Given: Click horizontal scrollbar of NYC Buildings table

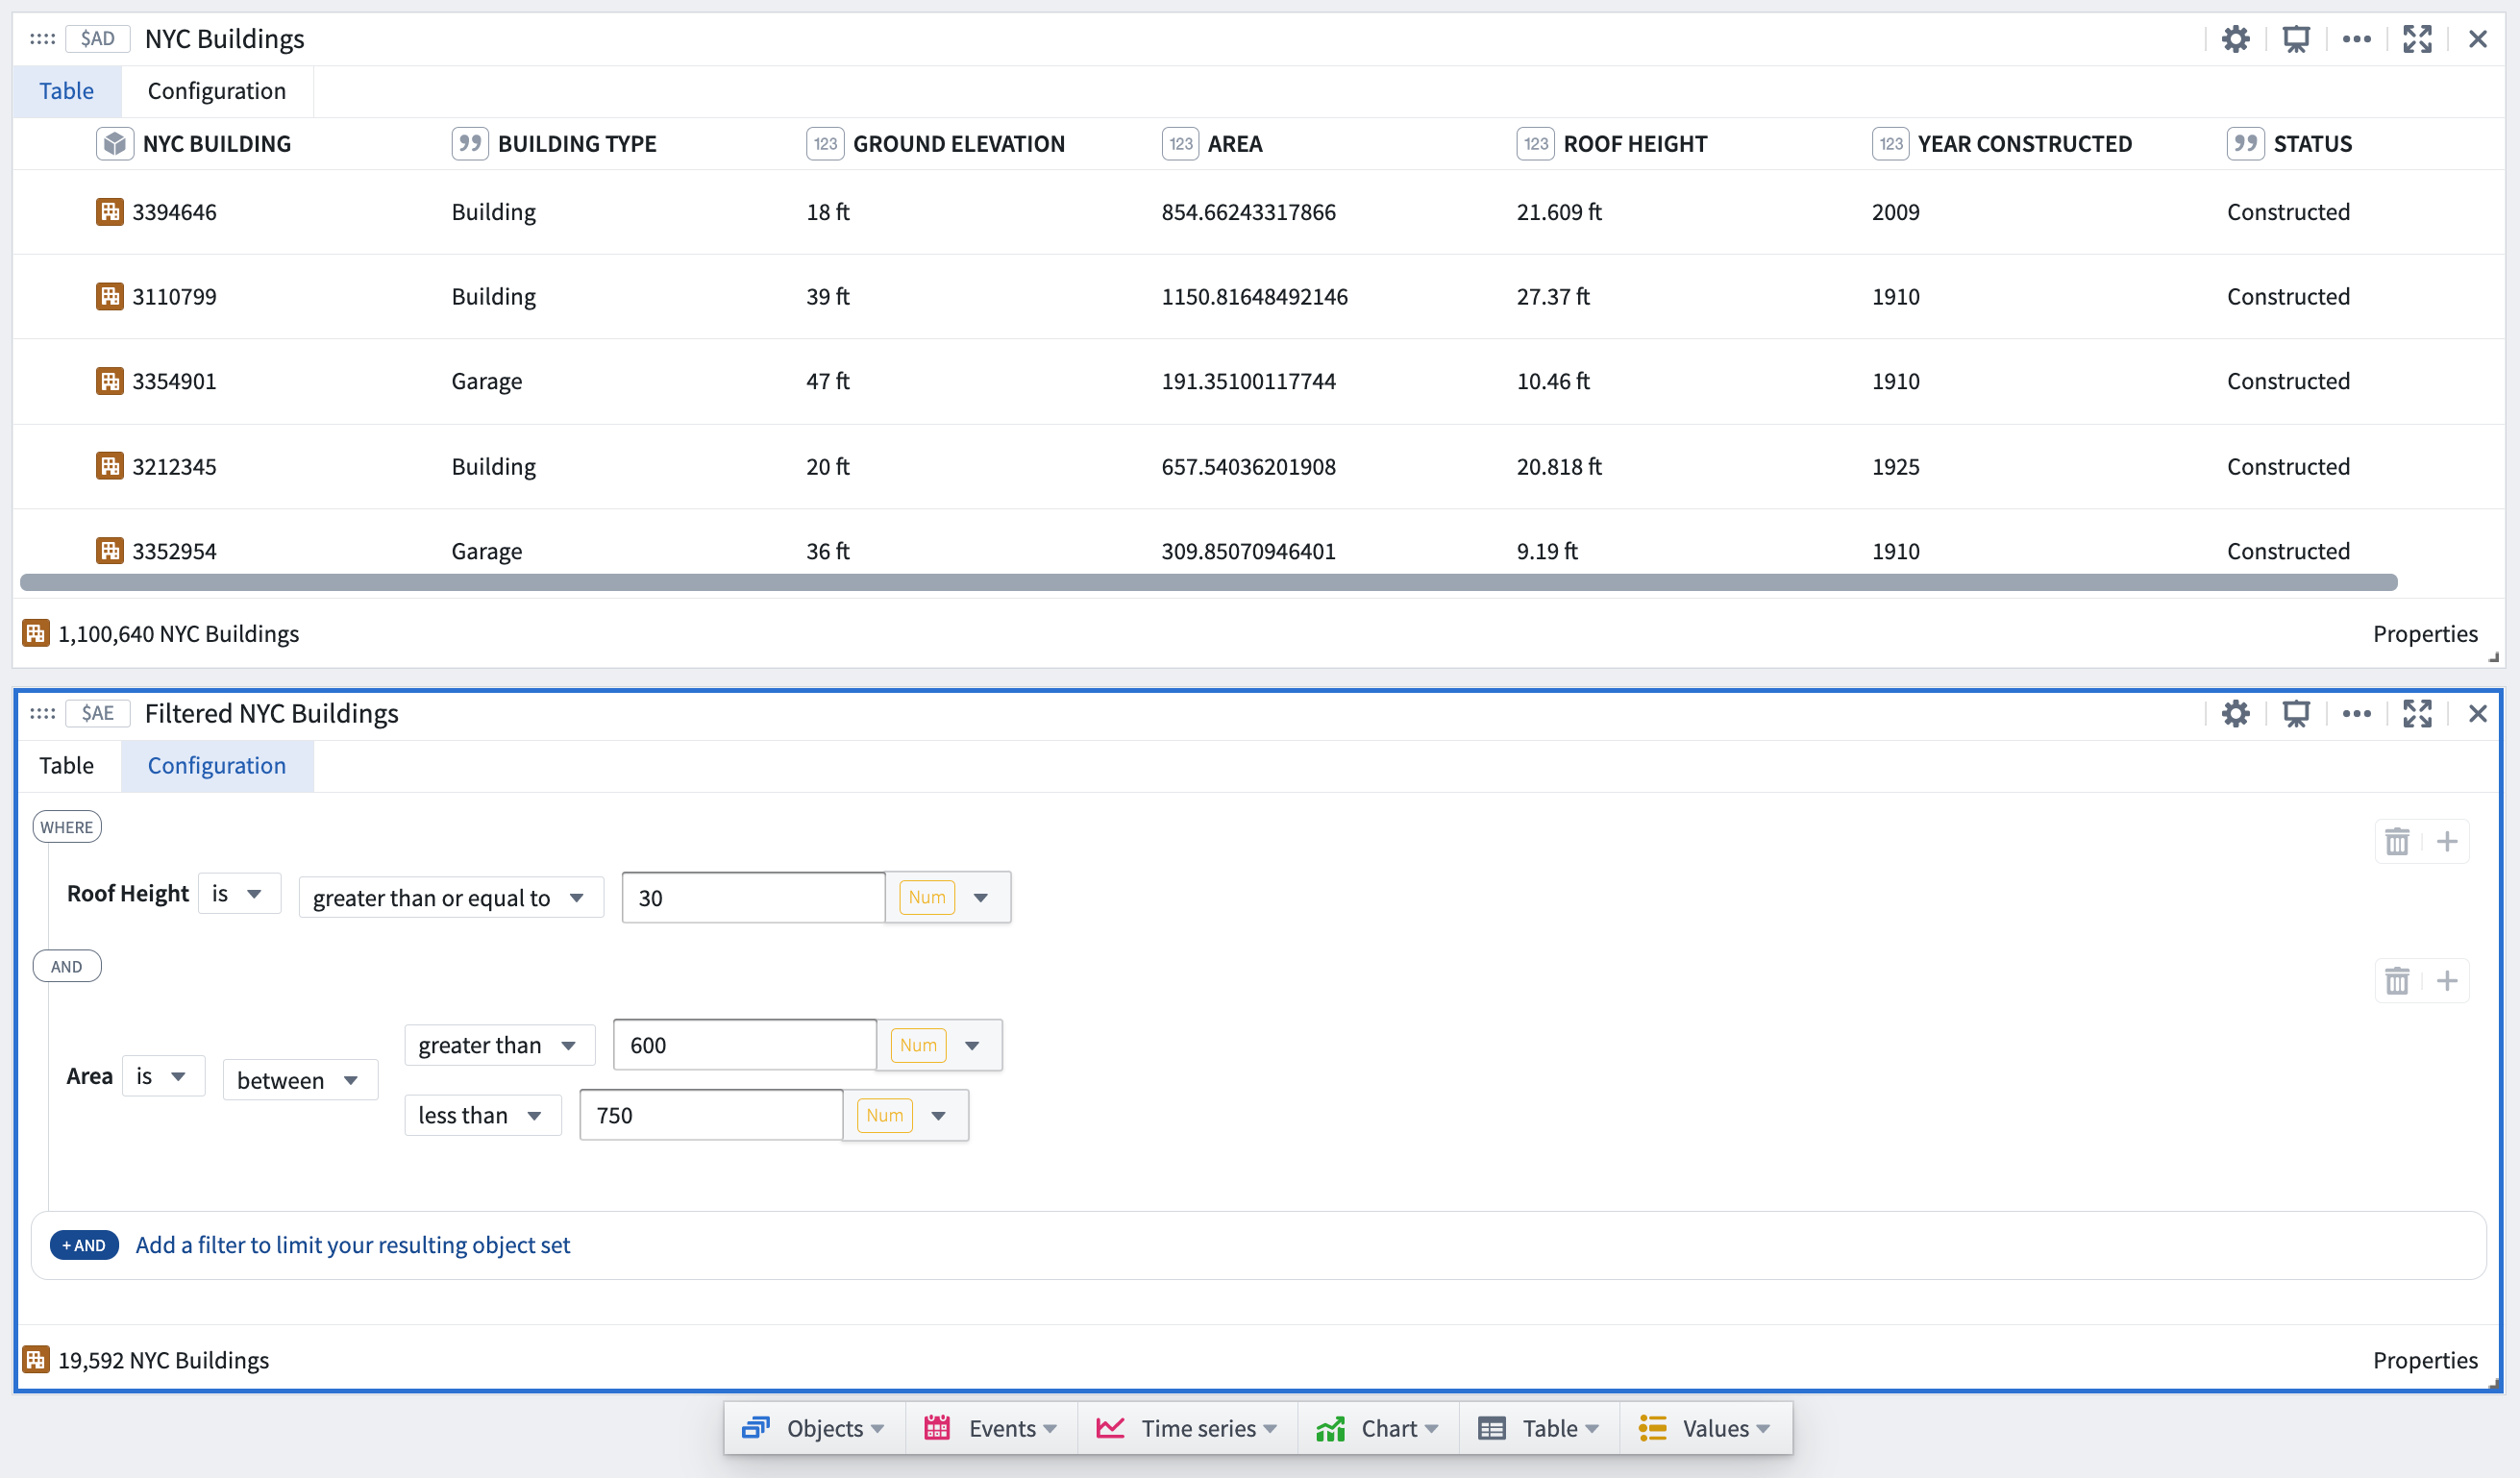Looking at the screenshot, I should point(1208,582).
